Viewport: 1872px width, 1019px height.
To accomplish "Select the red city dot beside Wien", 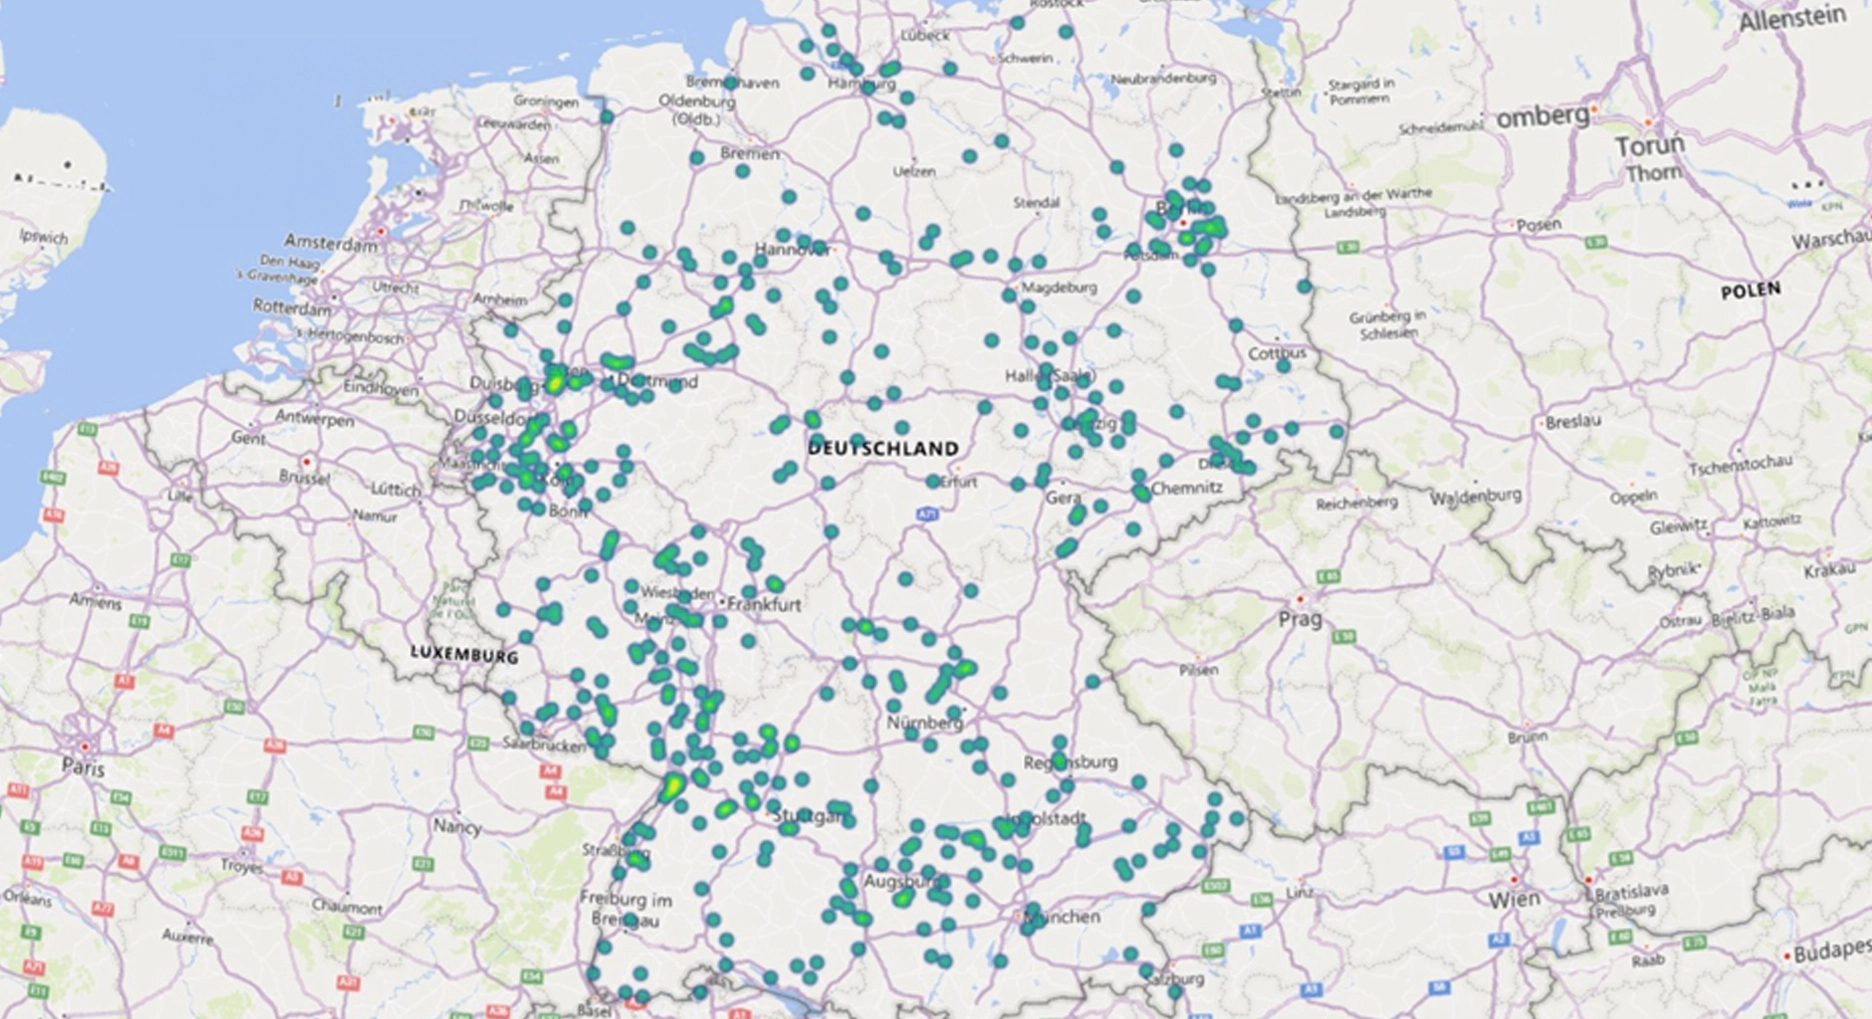I will point(1513,880).
